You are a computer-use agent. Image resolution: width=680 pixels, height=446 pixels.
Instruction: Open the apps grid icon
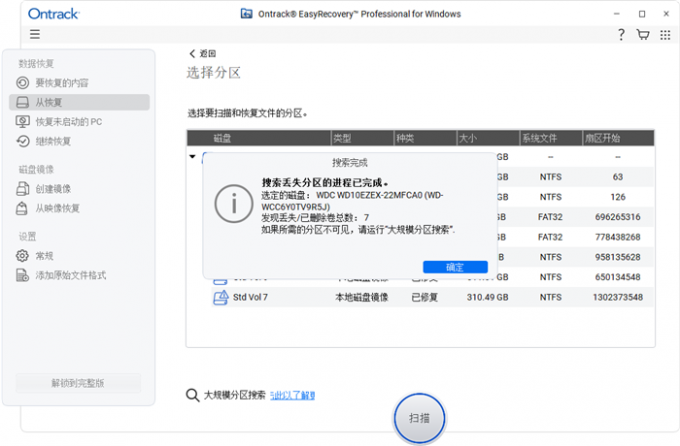(x=665, y=35)
